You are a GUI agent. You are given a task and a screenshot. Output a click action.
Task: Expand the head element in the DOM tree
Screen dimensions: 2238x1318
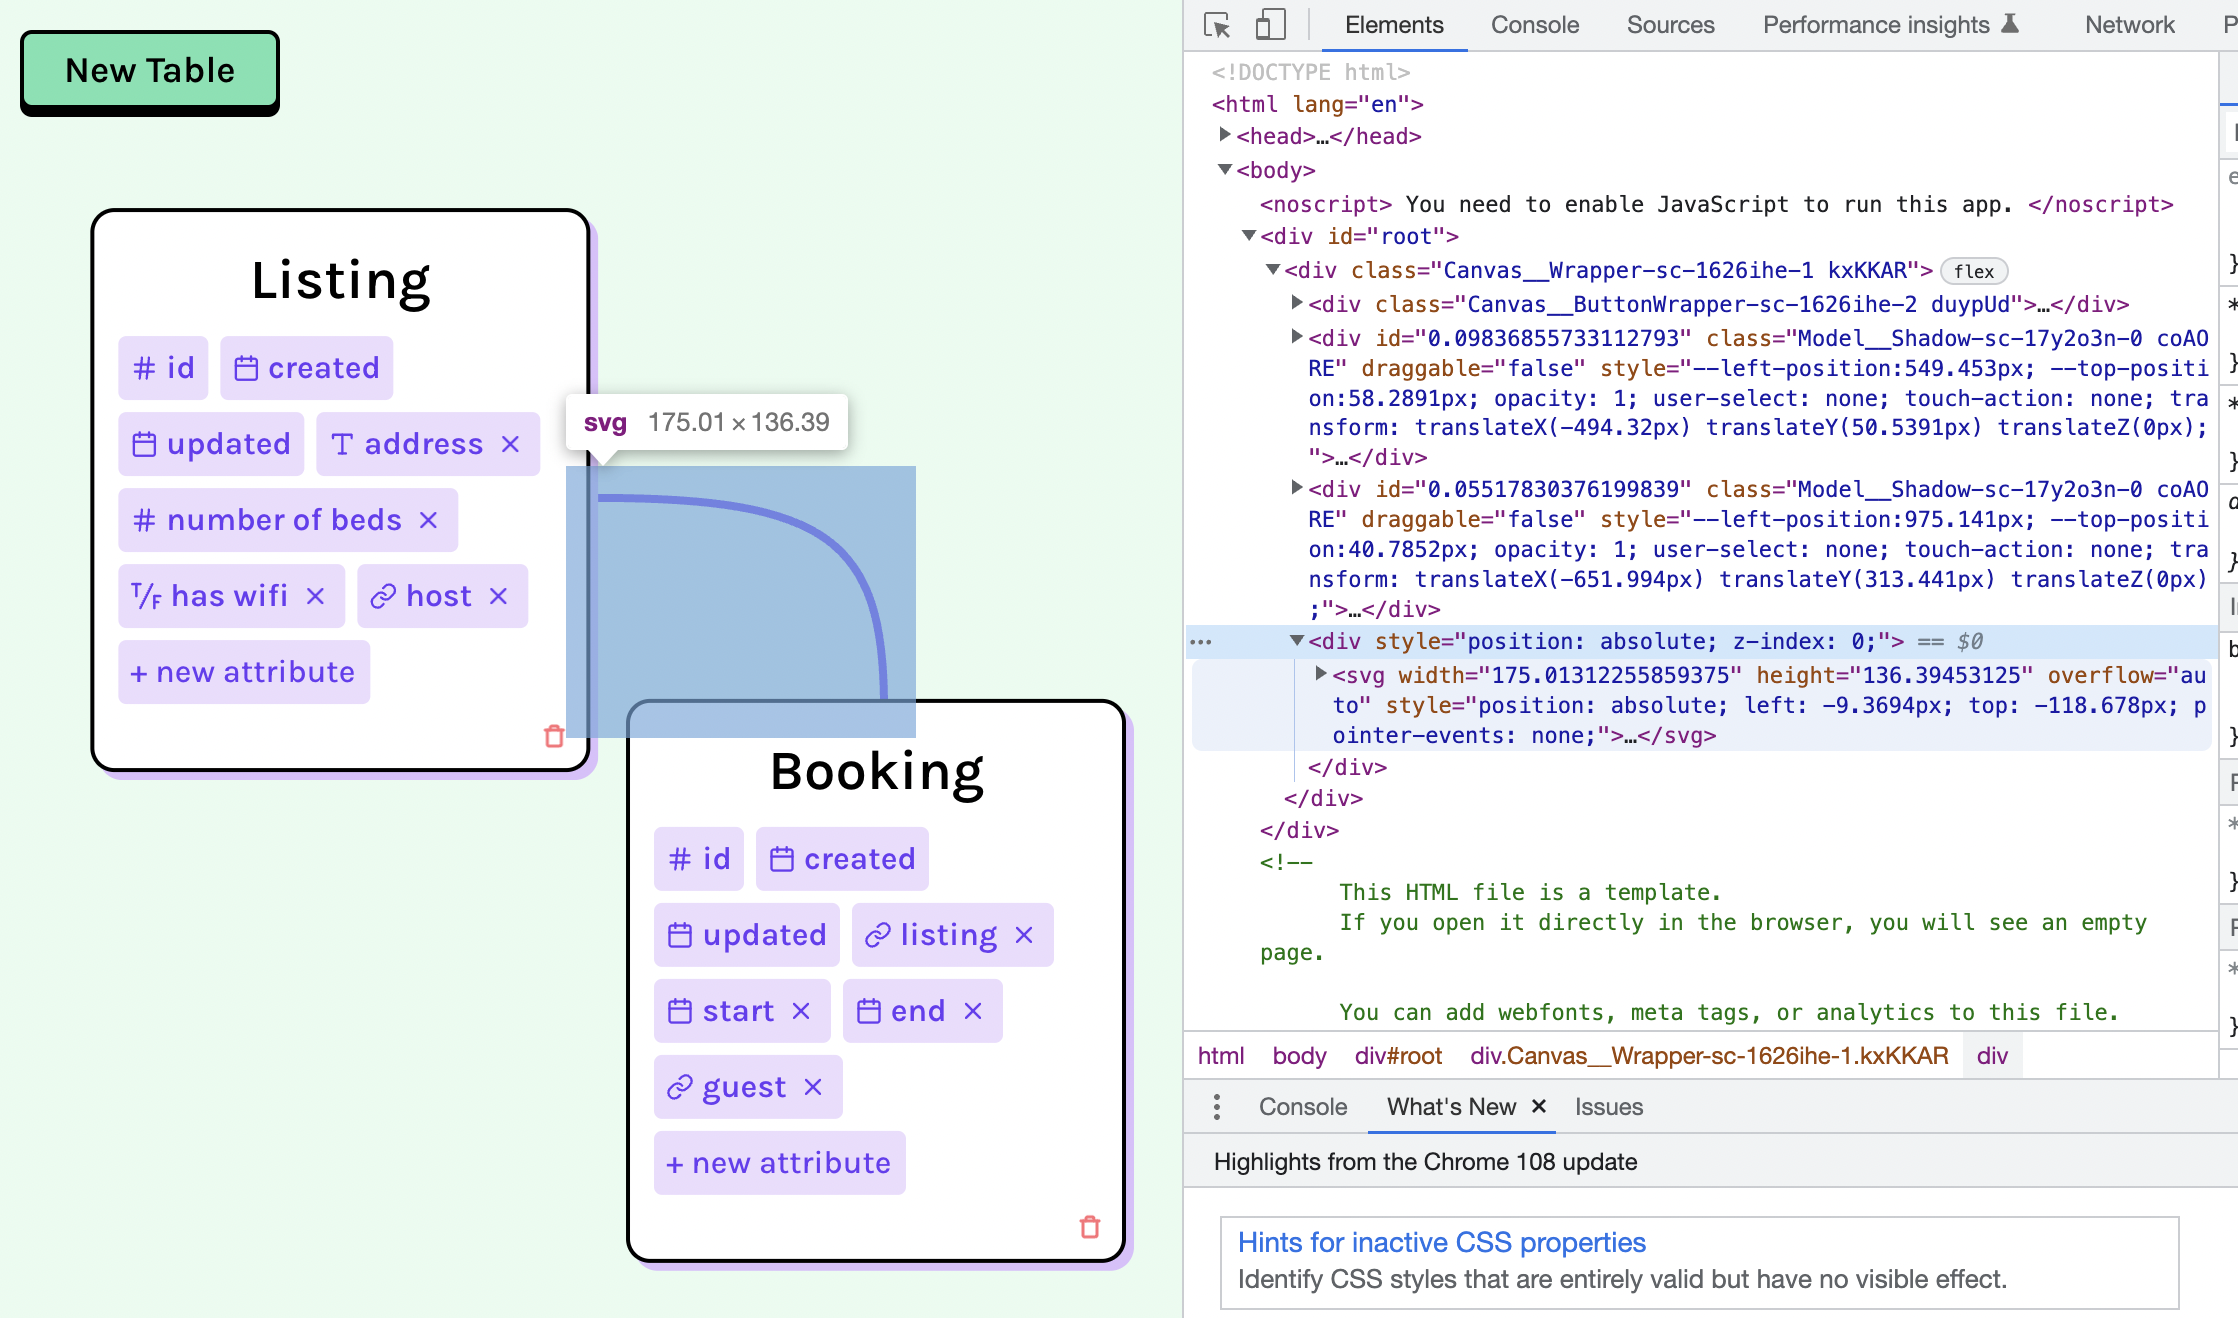point(1225,136)
